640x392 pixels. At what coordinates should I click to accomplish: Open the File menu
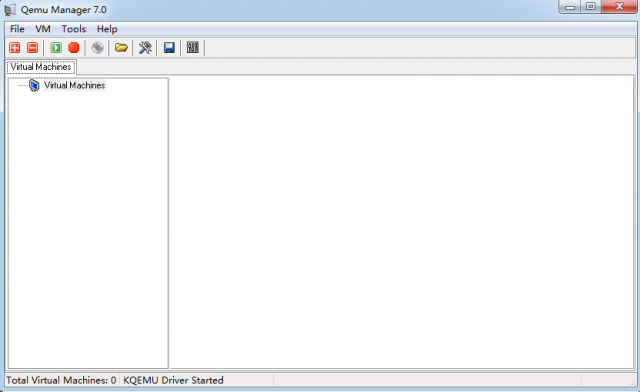17,29
